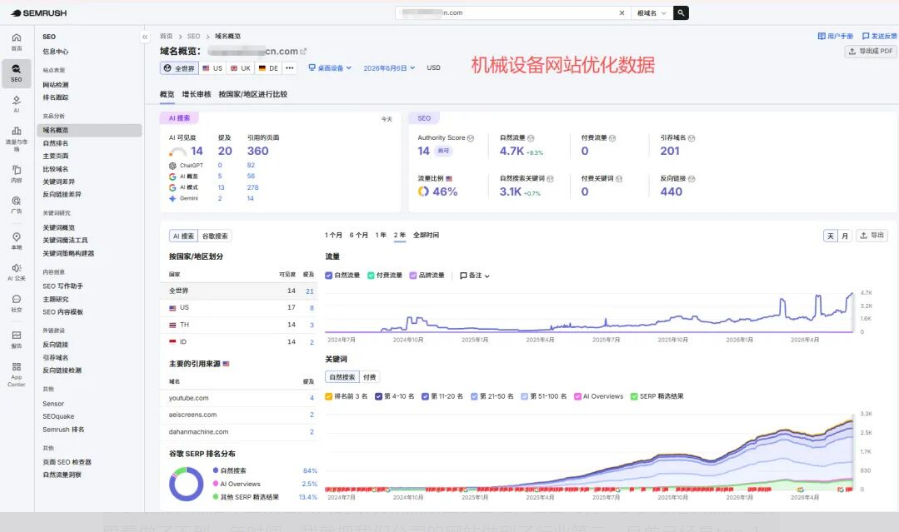Click the youtube.com citation source
Viewport: 899px width, 532px height.
[189, 398]
